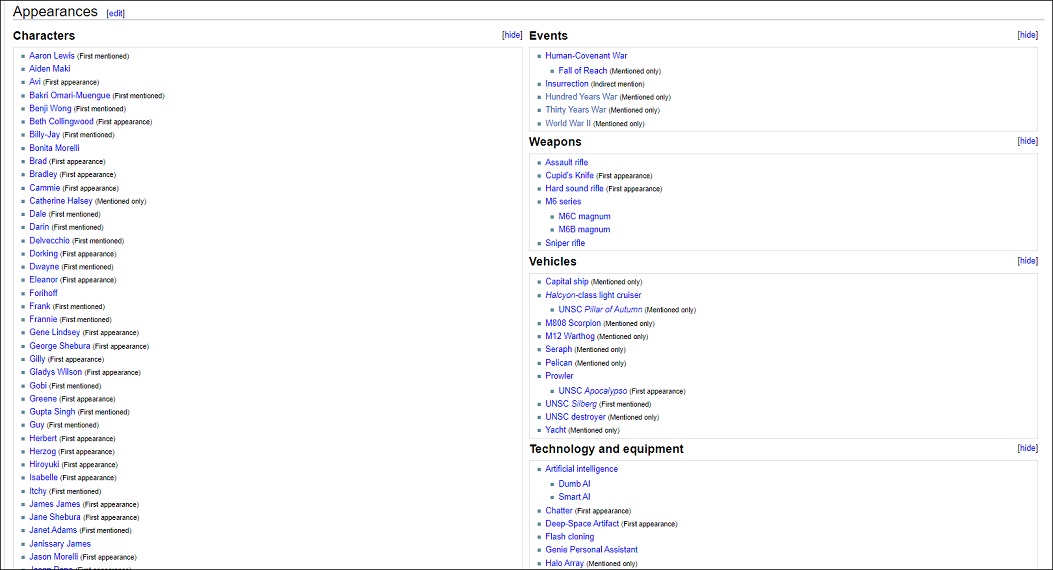Select the M6C magnum link

(584, 217)
